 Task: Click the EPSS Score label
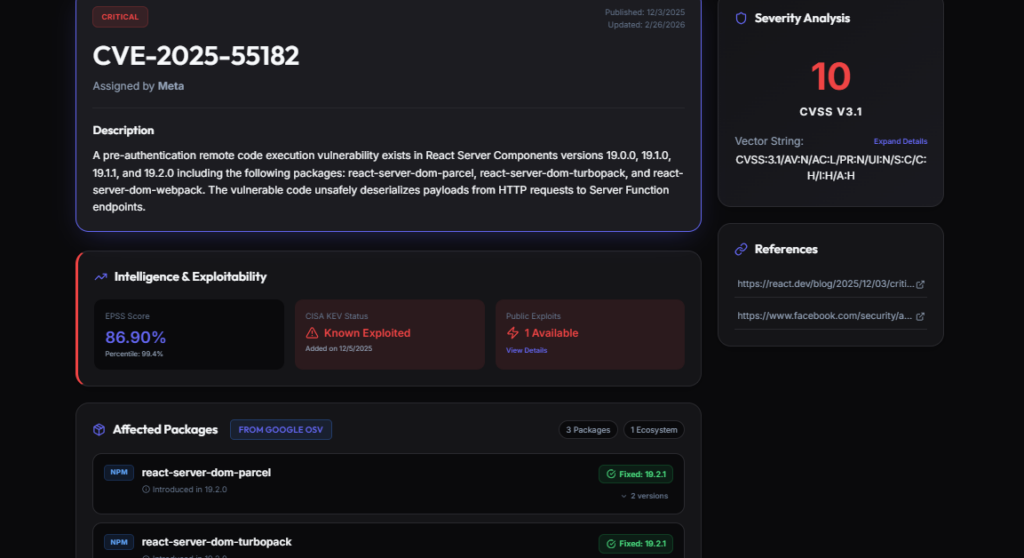pos(127,316)
